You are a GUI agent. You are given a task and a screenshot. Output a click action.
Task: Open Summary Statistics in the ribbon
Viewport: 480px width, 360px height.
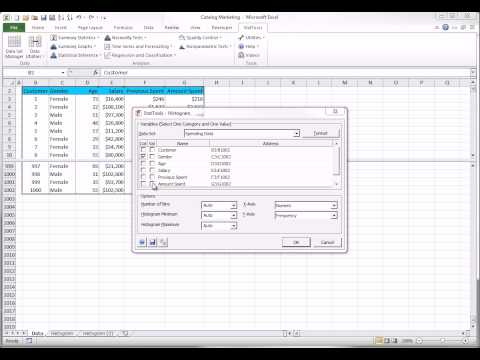click(75, 38)
